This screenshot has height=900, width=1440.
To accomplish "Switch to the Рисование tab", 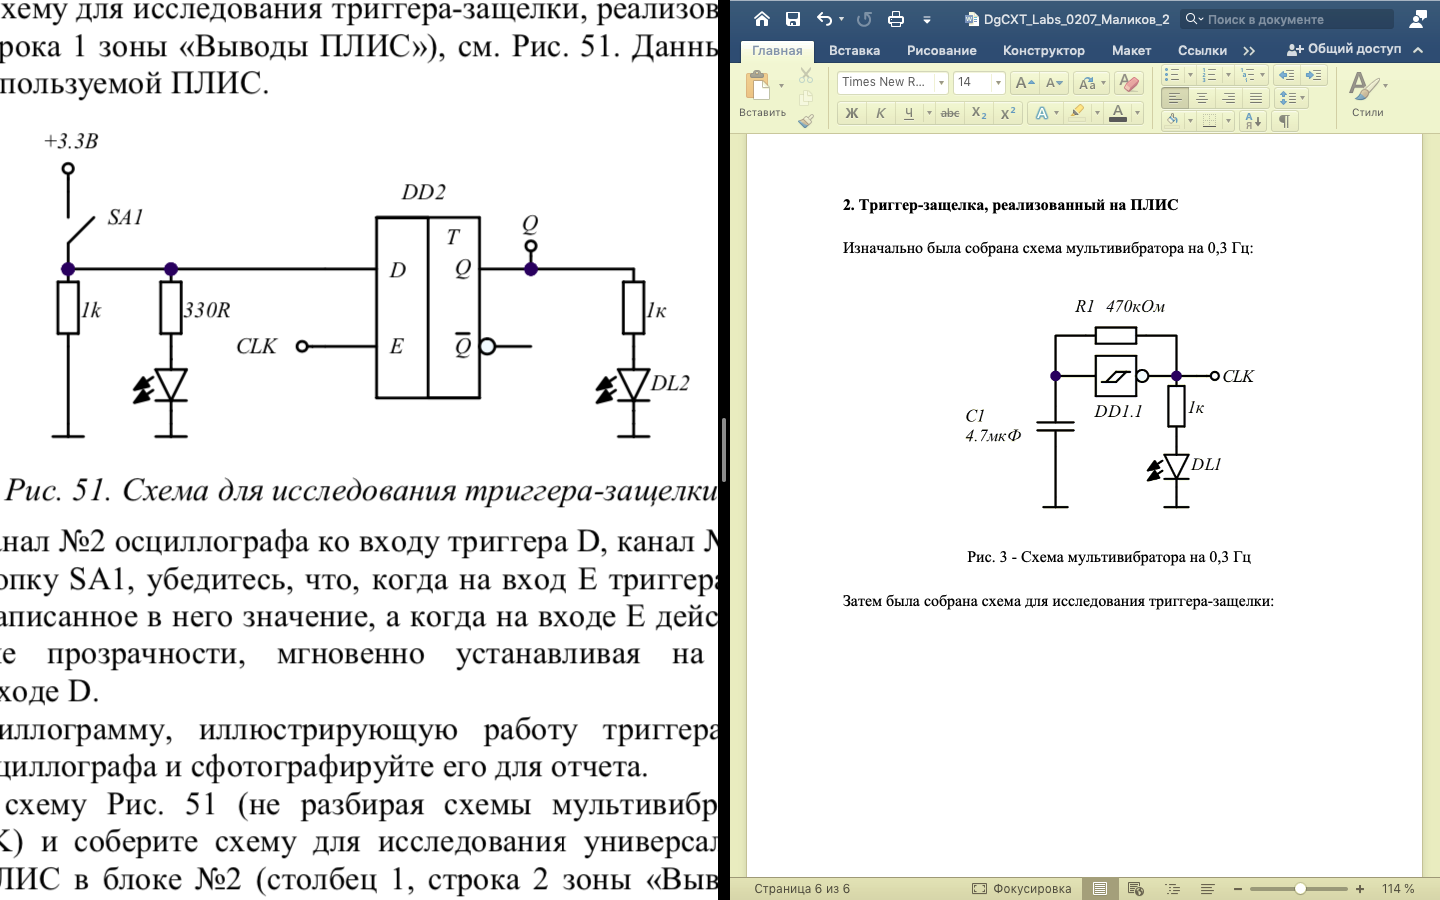I will [x=941, y=50].
